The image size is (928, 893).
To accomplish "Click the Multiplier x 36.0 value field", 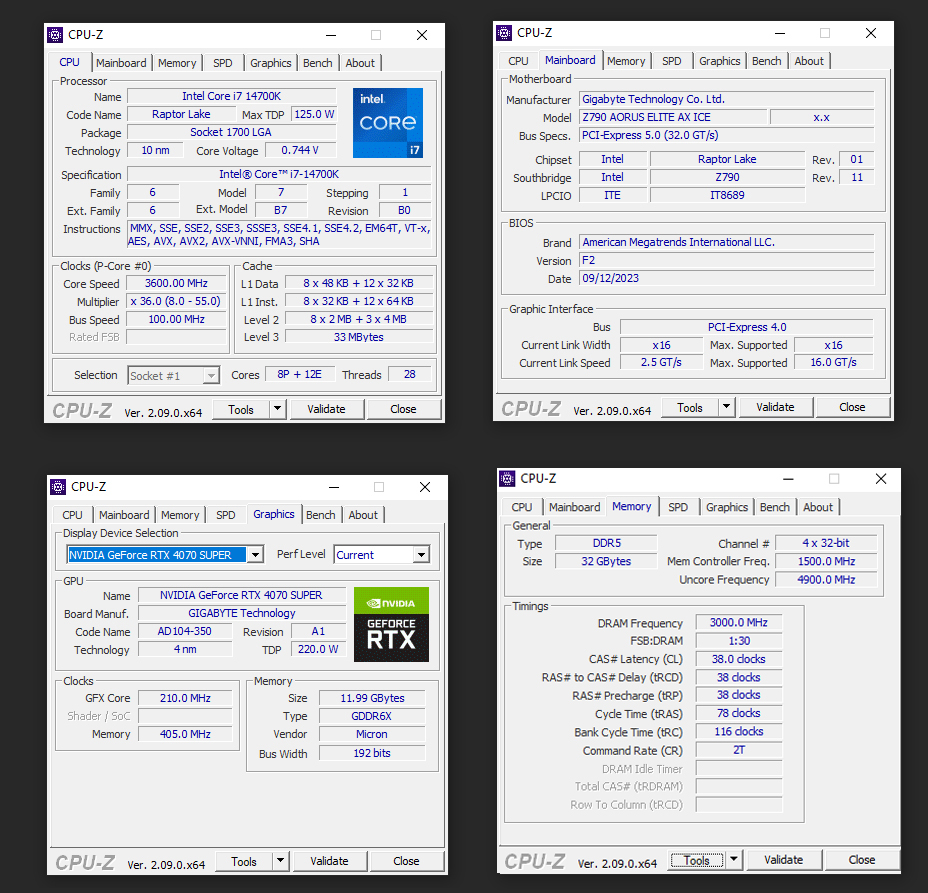I will 176,301.
